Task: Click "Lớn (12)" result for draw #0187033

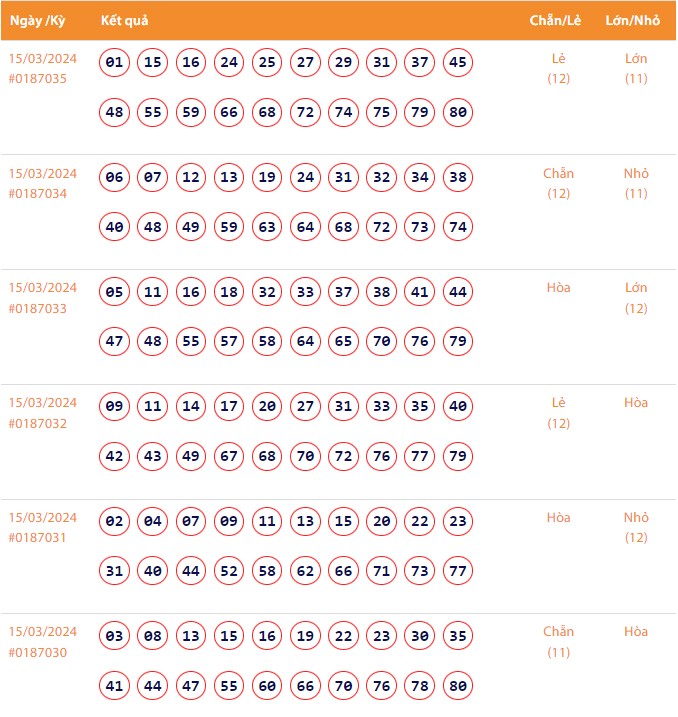Action: 636,297
